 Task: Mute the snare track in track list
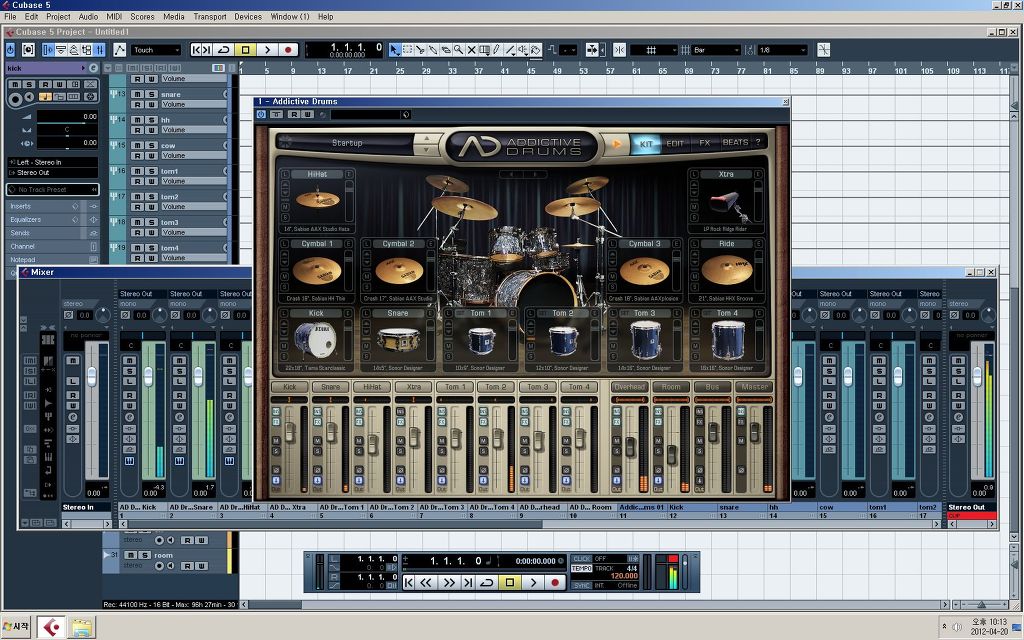click(137, 95)
